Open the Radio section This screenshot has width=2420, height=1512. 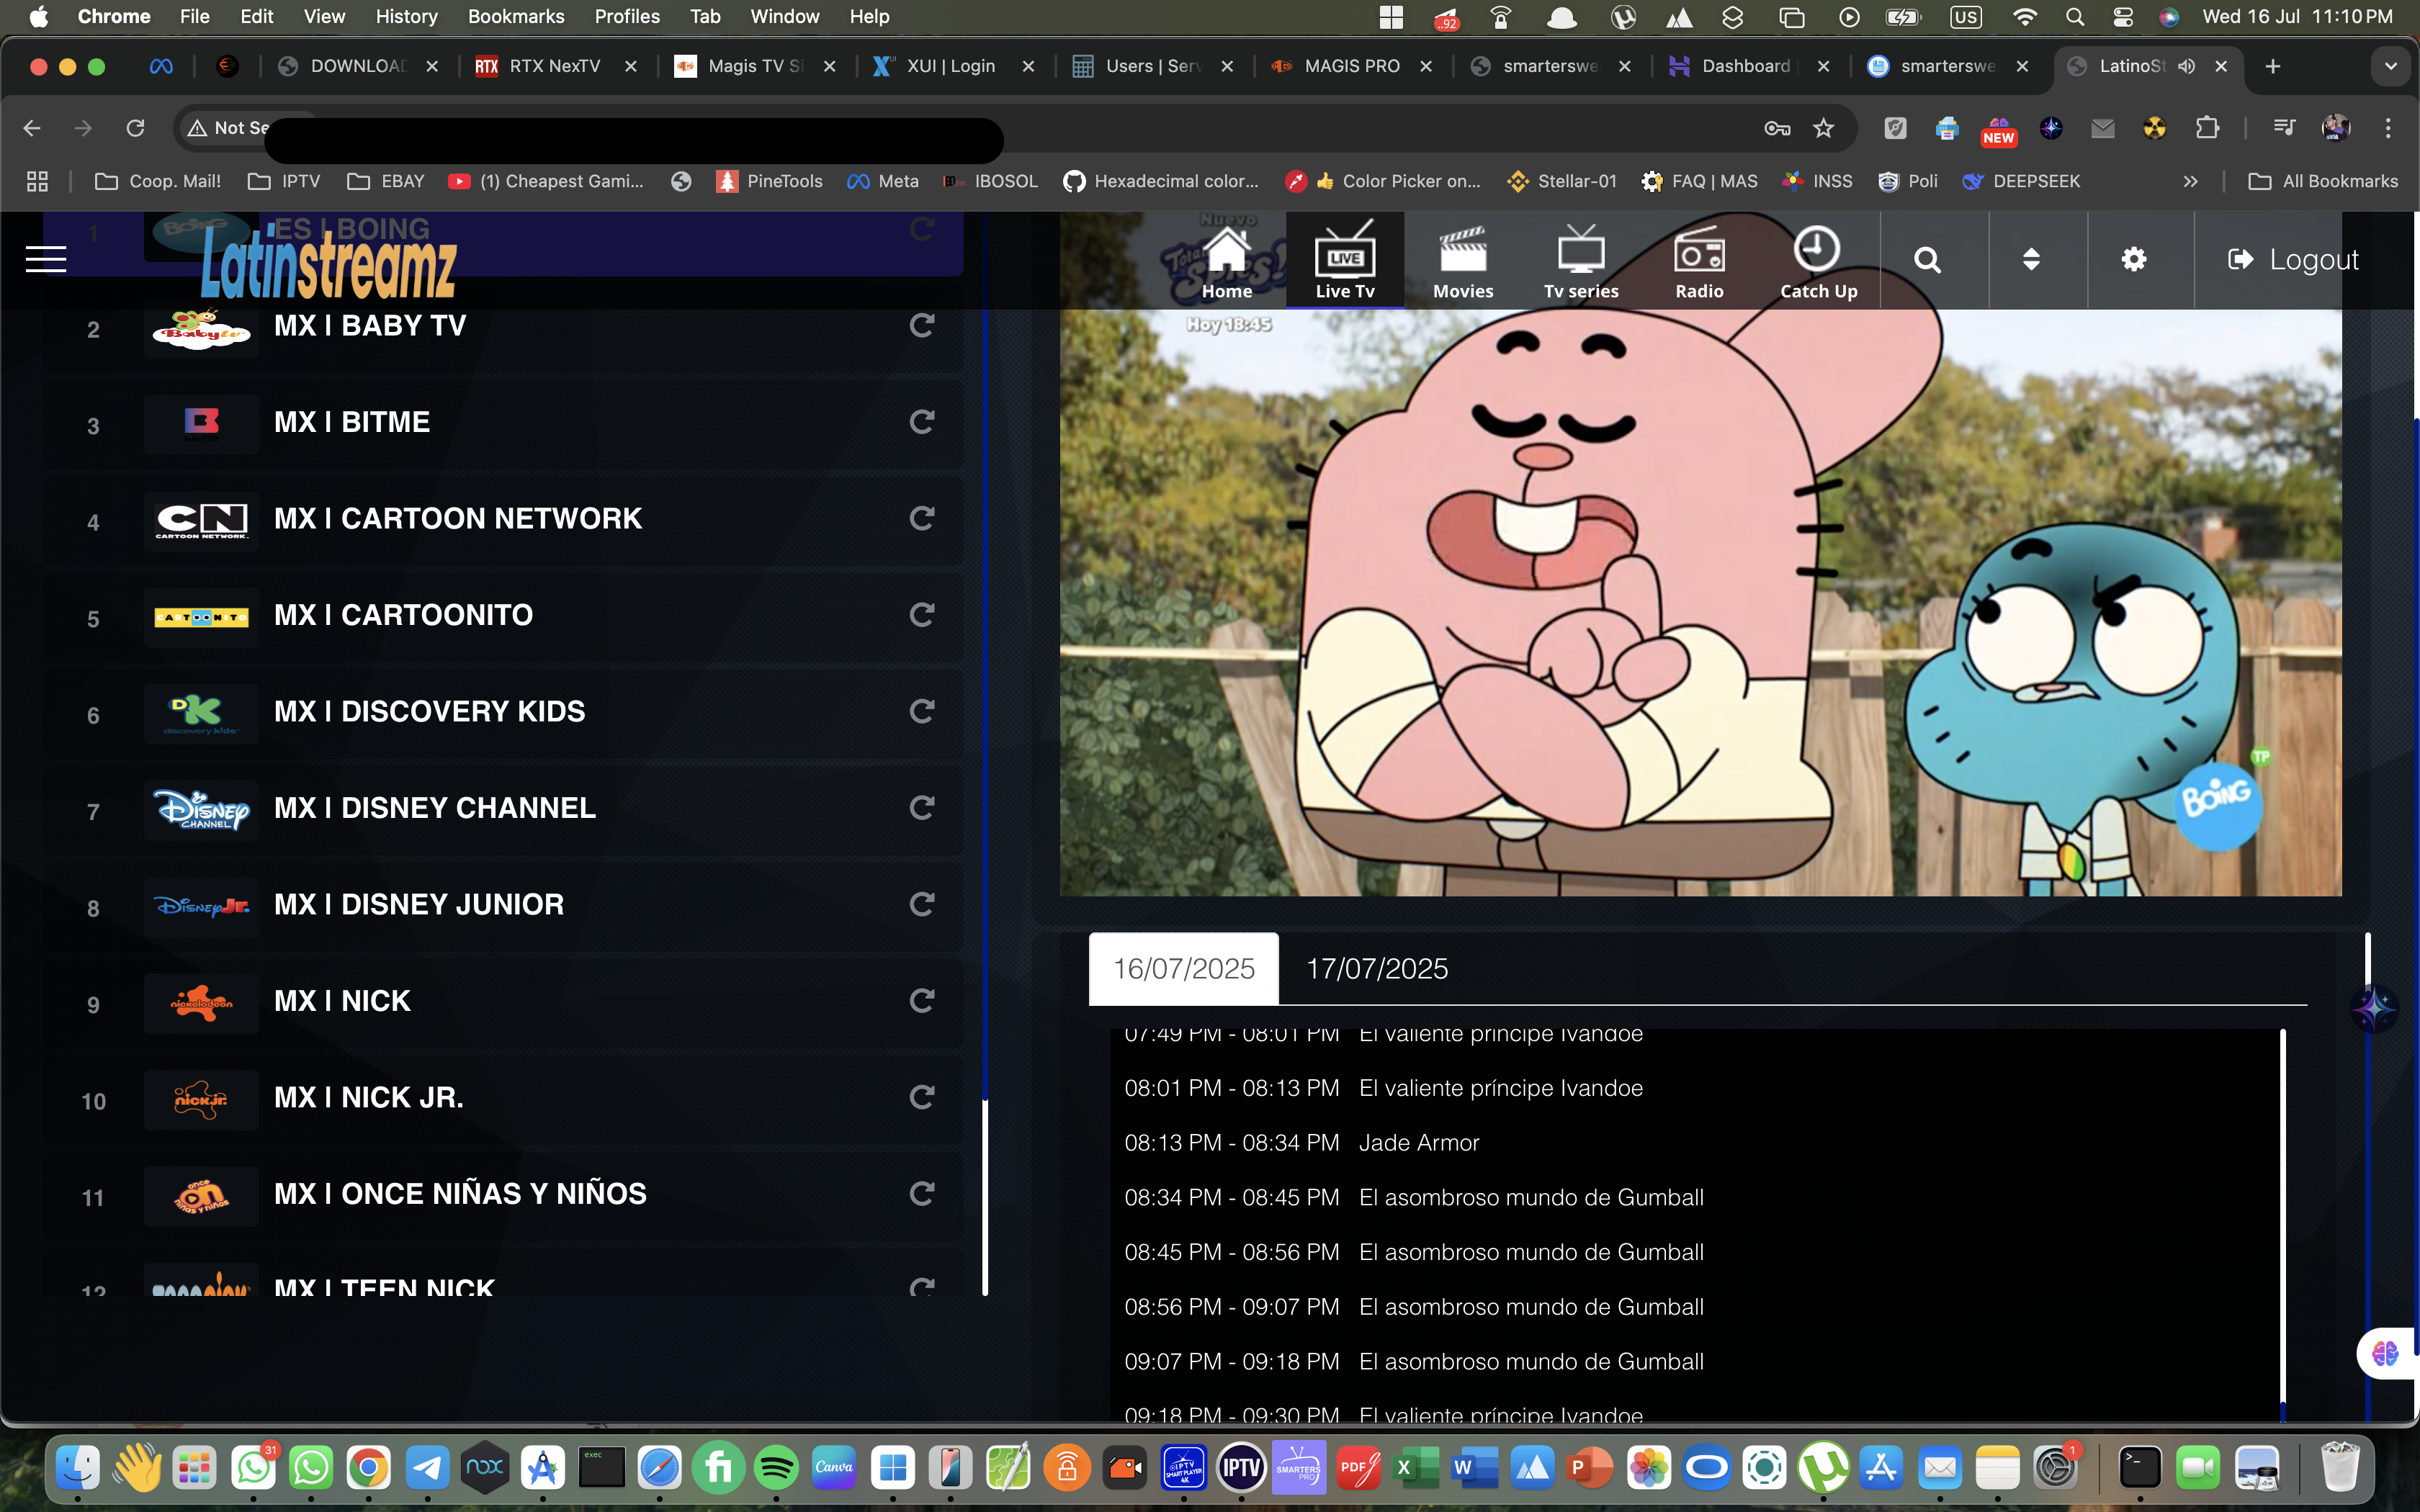pyautogui.click(x=1699, y=258)
